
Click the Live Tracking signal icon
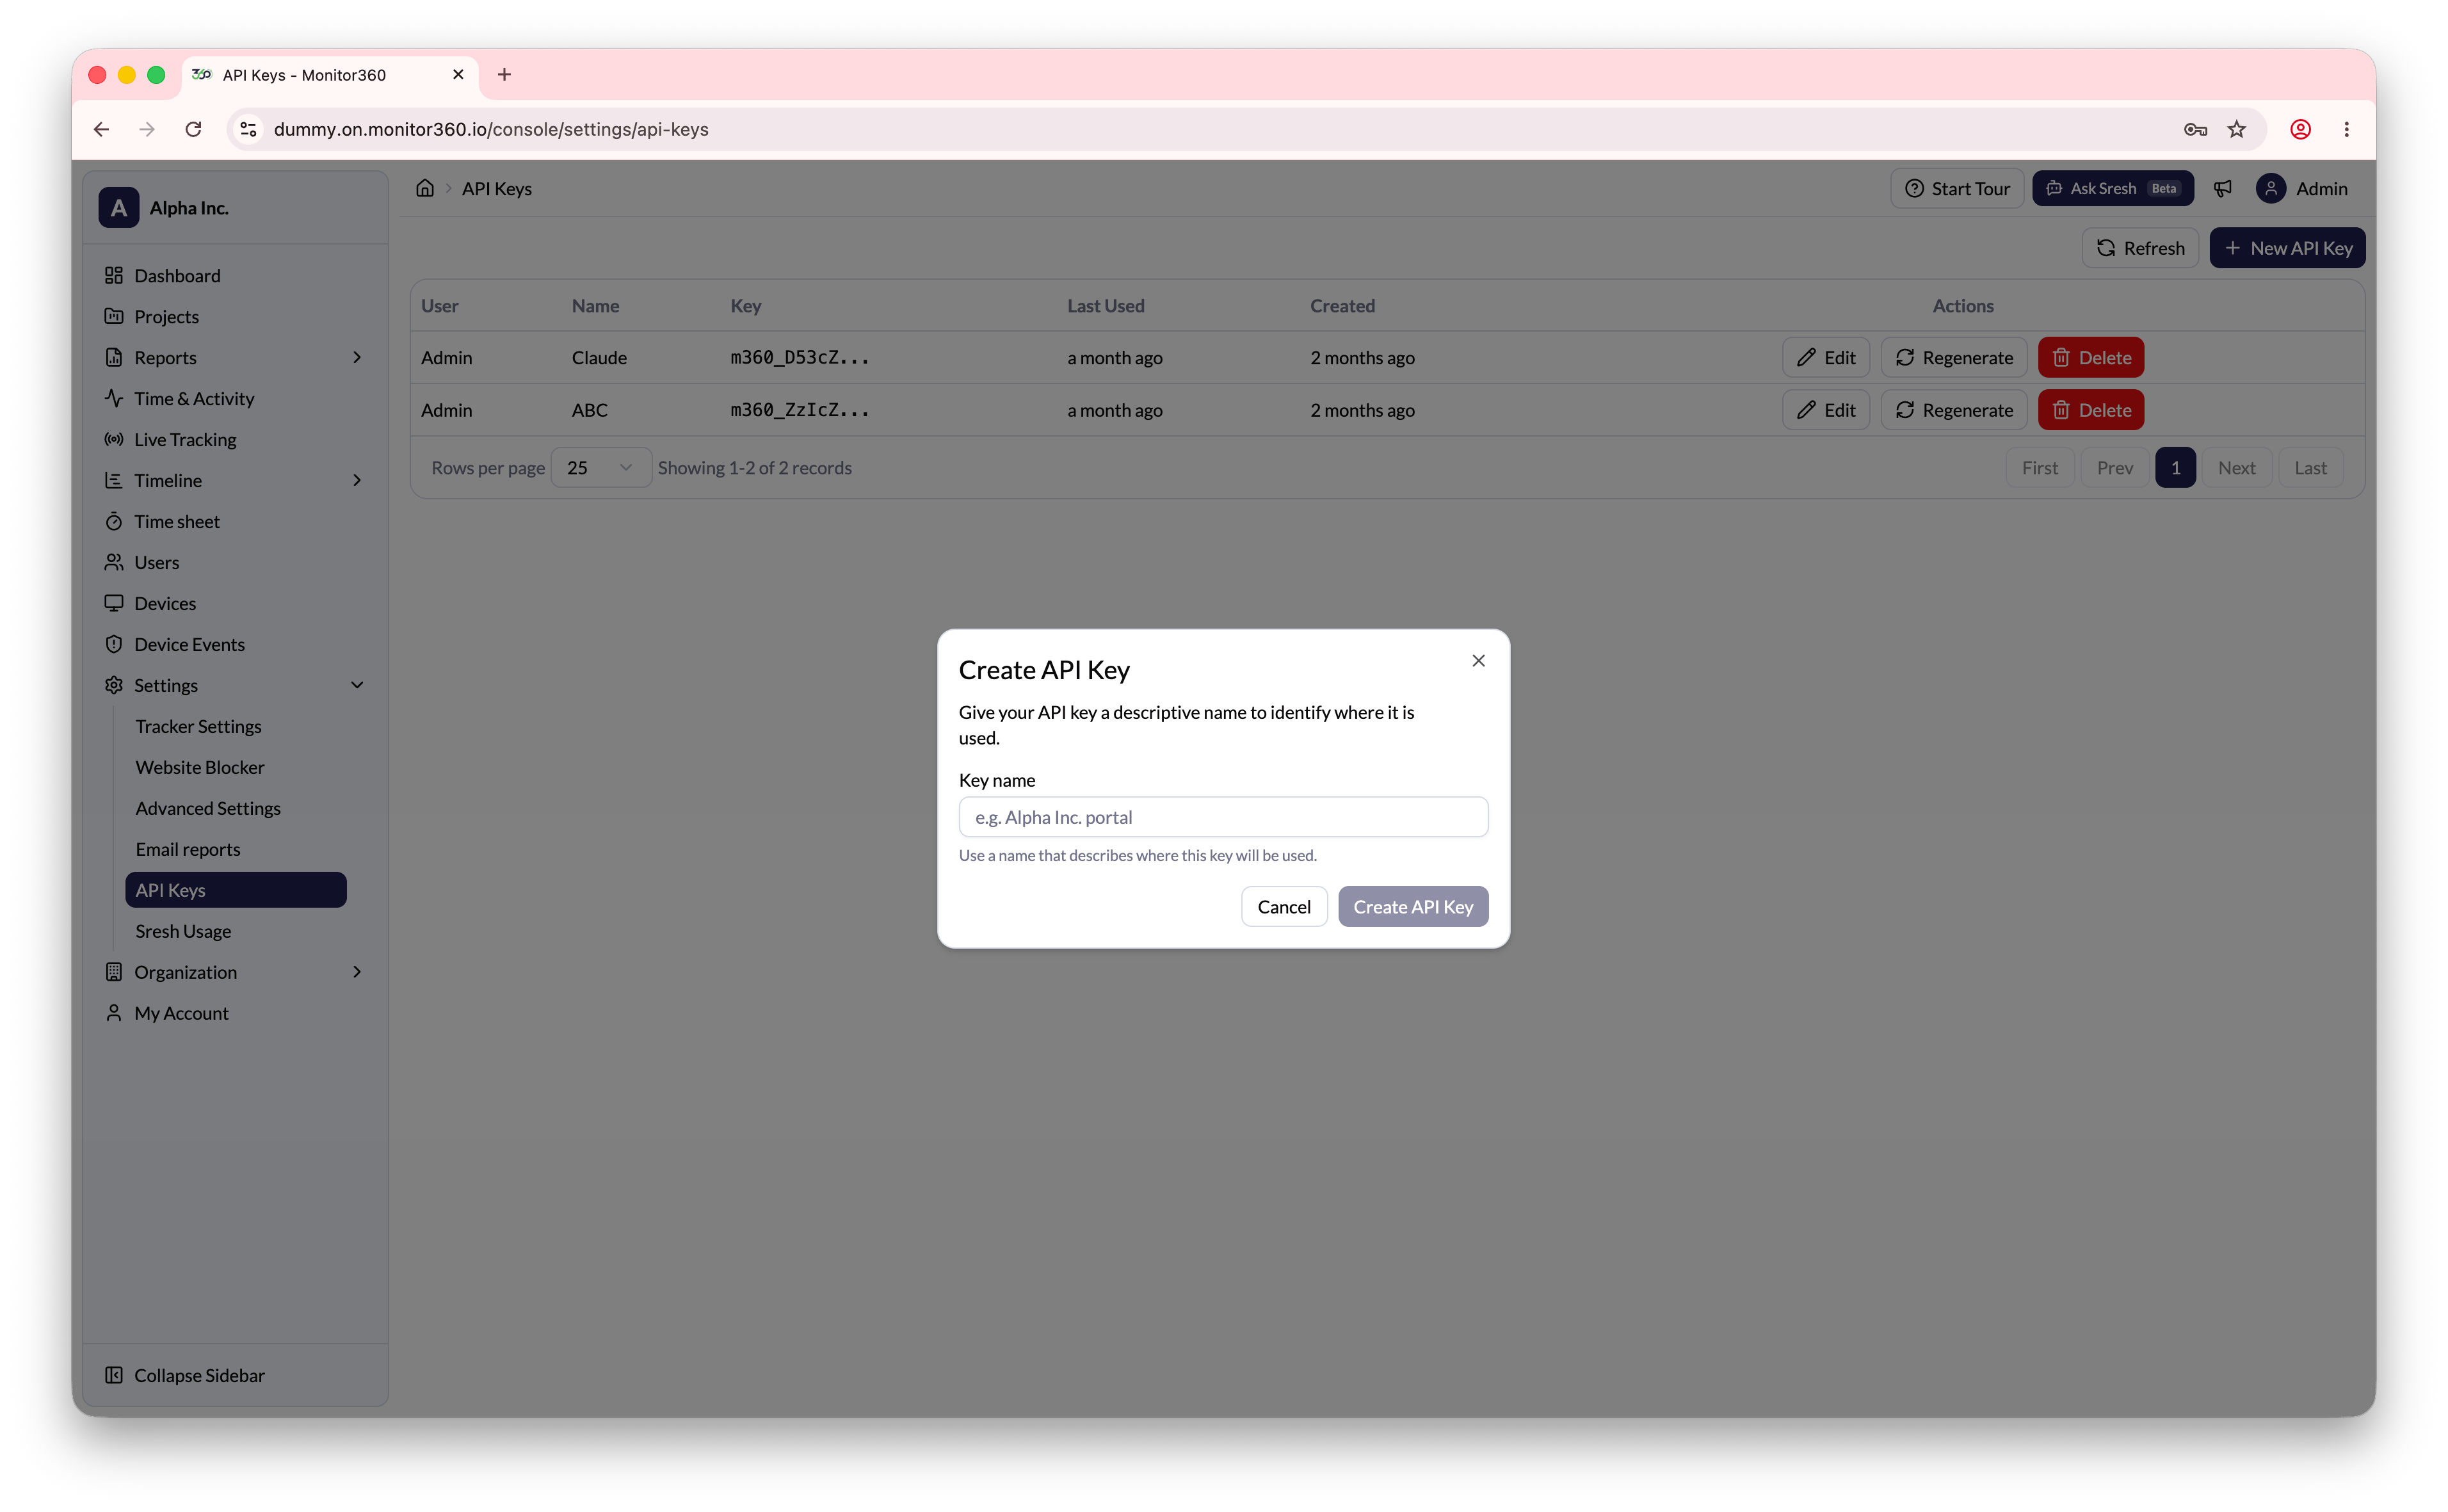pos(114,439)
